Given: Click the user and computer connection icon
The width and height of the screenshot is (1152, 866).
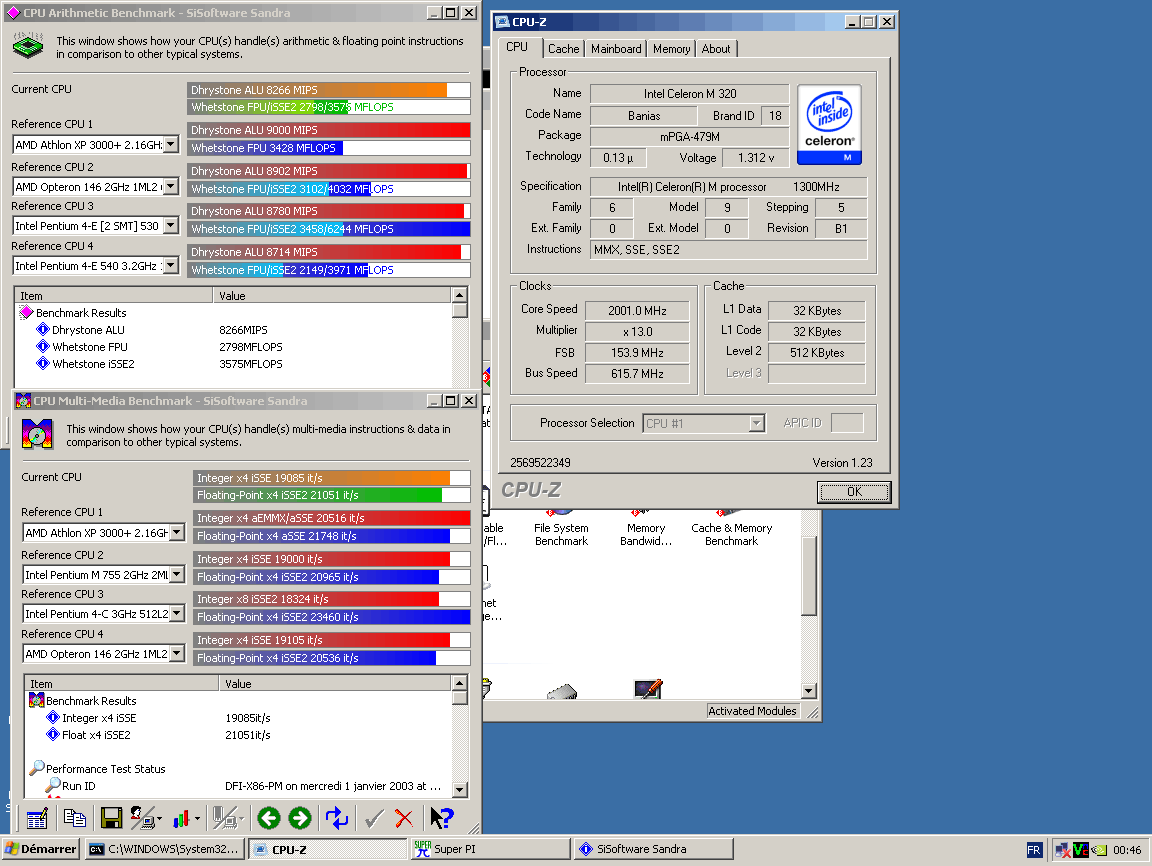Looking at the screenshot, I should [x=145, y=818].
